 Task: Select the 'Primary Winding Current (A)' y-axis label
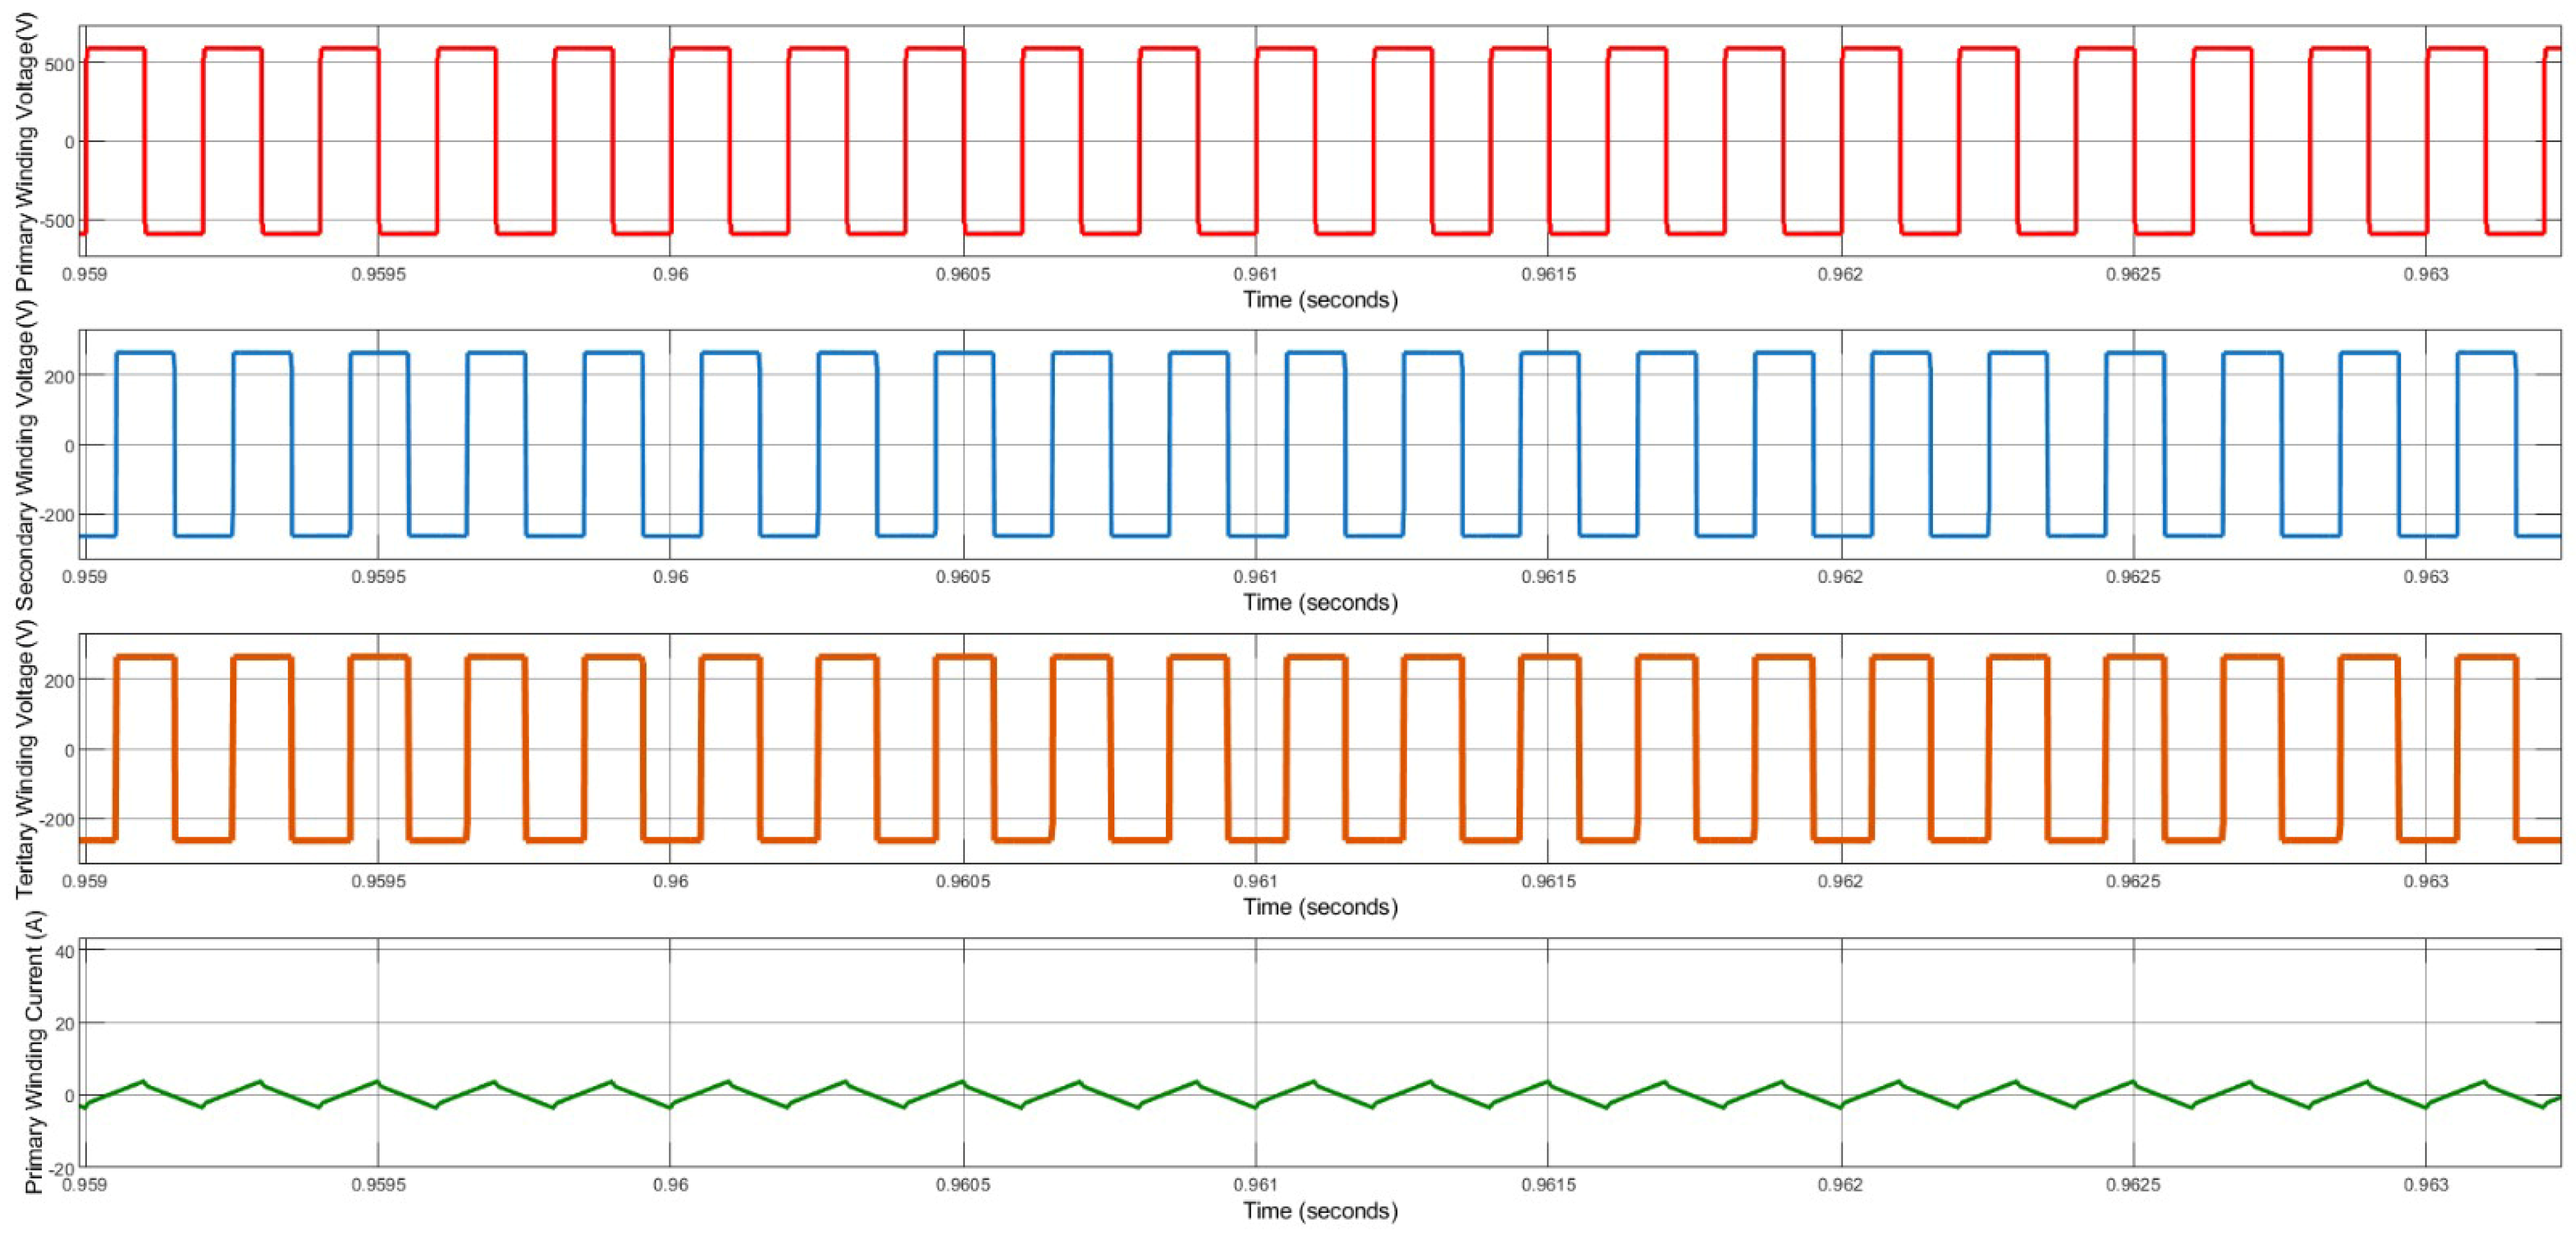[35, 1051]
